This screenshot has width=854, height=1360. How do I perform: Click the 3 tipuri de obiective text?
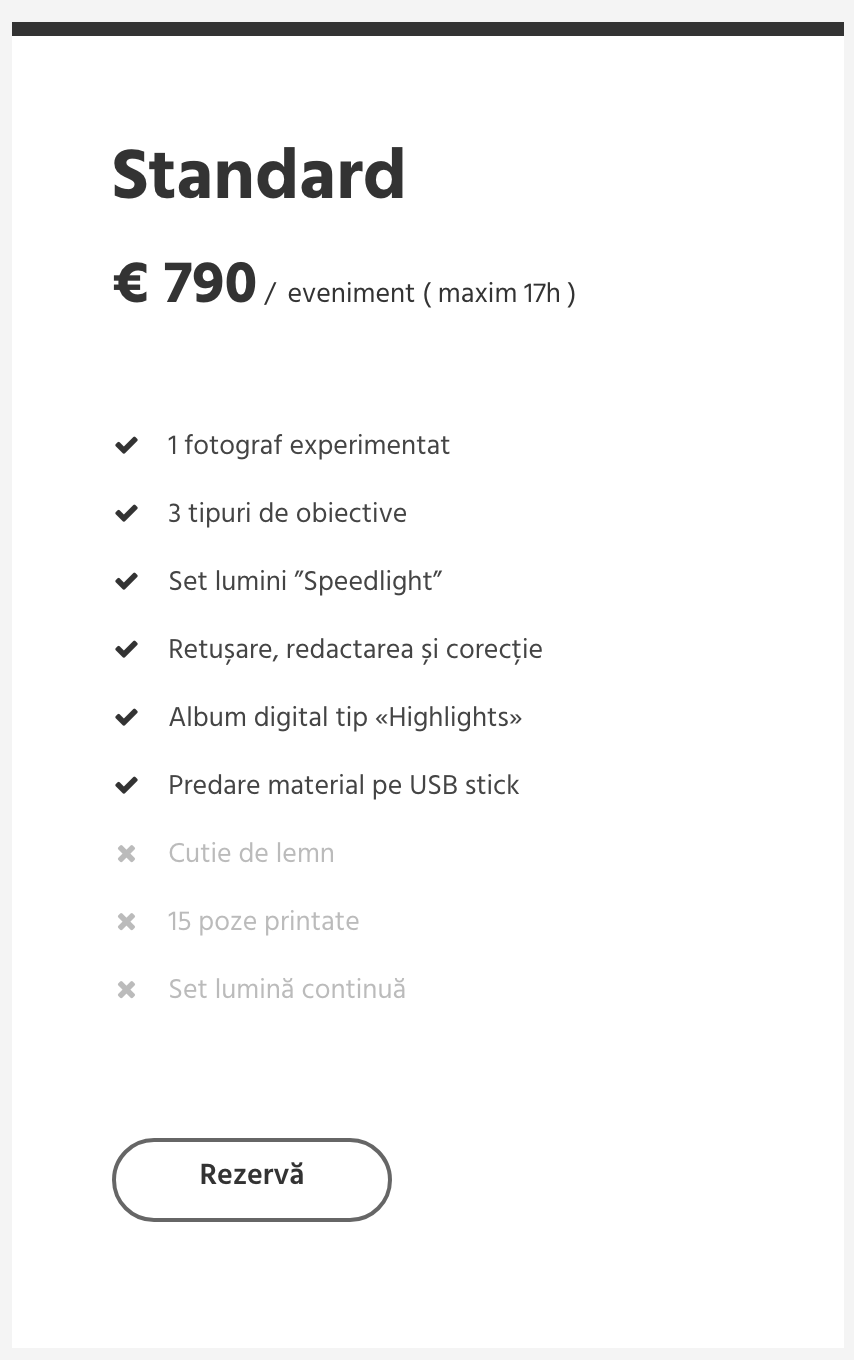click(x=288, y=513)
